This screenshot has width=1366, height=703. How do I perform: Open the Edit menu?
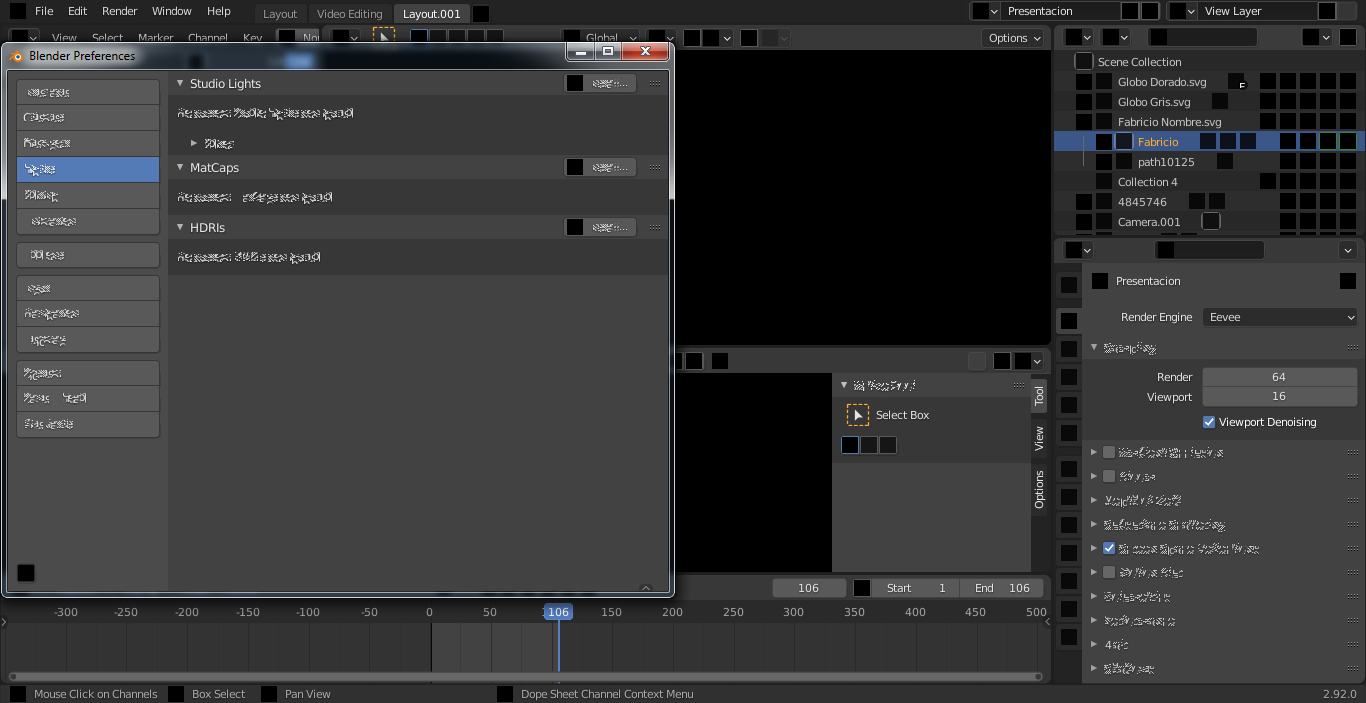[77, 11]
